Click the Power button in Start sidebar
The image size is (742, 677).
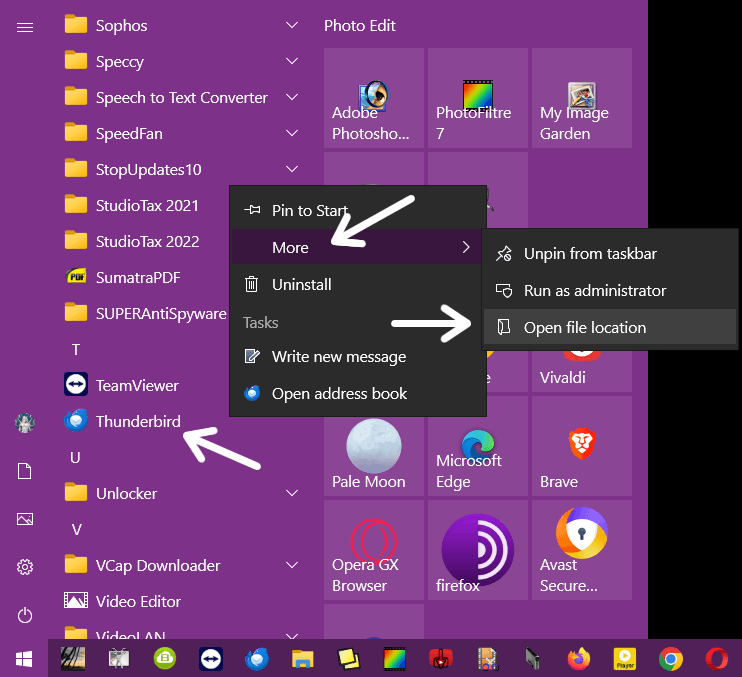point(25,615)
